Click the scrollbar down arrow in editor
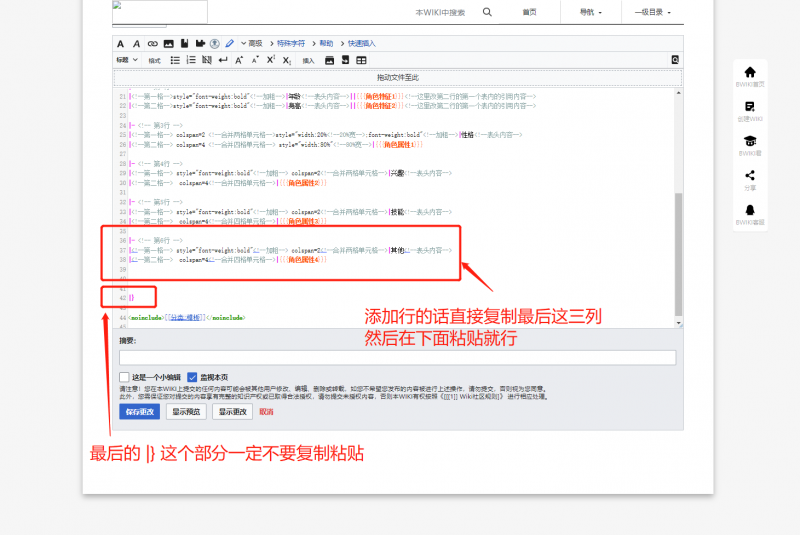The height and width of the screenshot is (535, 800). tap(679, 323)
